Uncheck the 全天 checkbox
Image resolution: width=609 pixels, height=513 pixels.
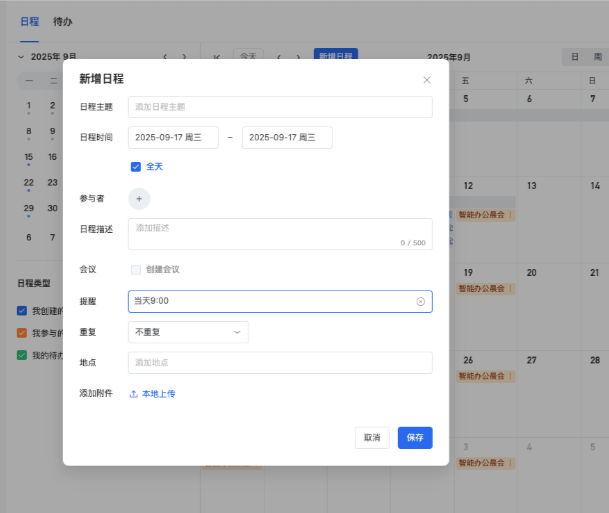tap(136, 167)
